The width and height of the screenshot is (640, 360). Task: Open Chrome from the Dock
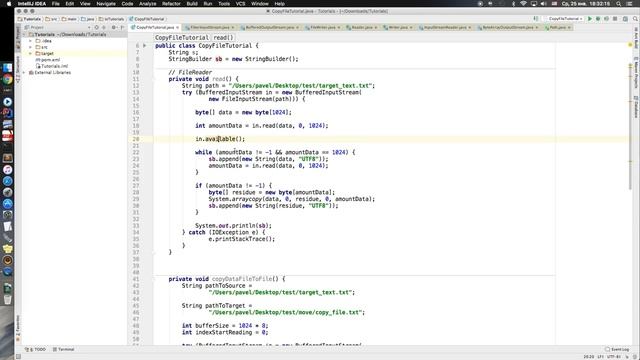(x=7, y=80)
